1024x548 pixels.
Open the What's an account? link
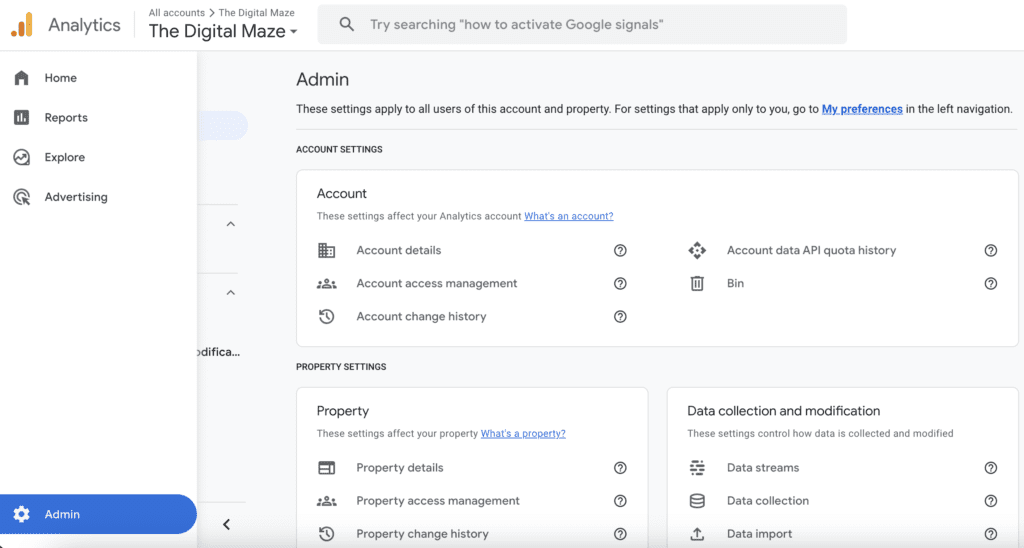[568, 216]
